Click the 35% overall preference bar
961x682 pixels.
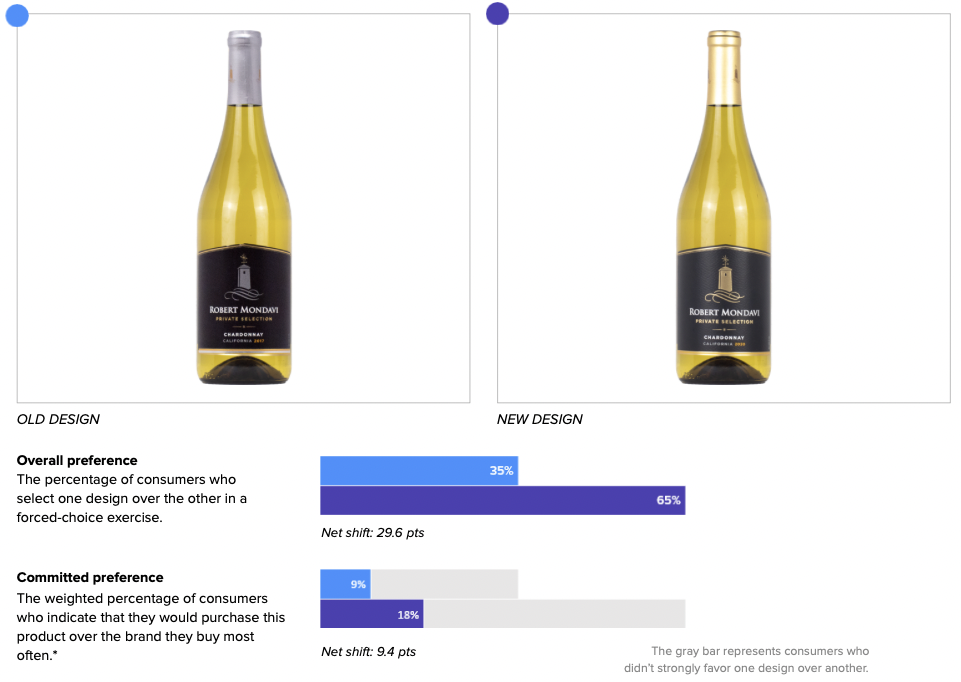[x=419, y=471]
